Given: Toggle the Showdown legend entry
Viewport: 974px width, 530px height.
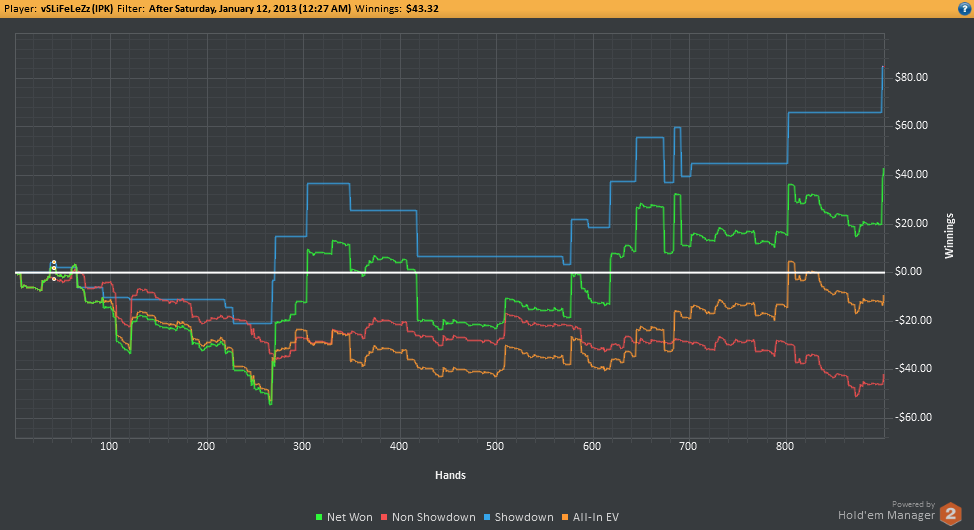Looking at the screenshot, I should click(519, 517).
